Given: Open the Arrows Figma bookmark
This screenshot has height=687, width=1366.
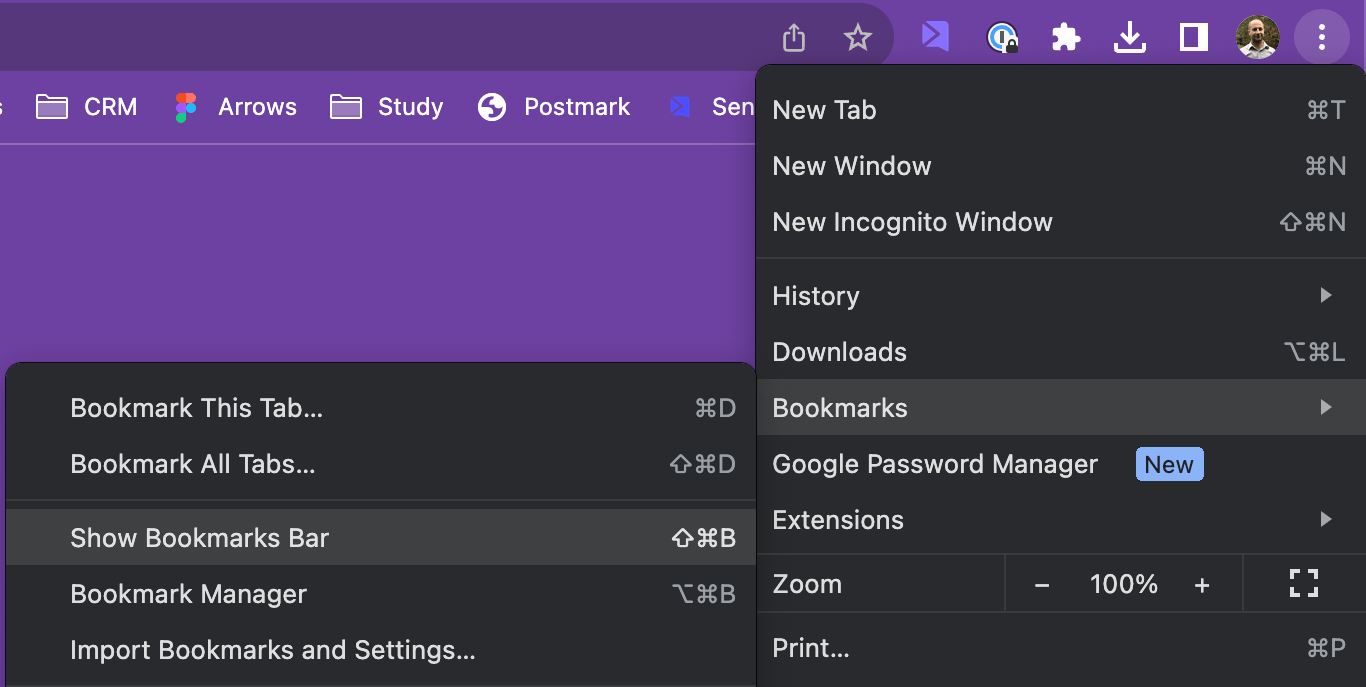Looking at the screenshot, I should pyautogui.click(x=236, y=107).
